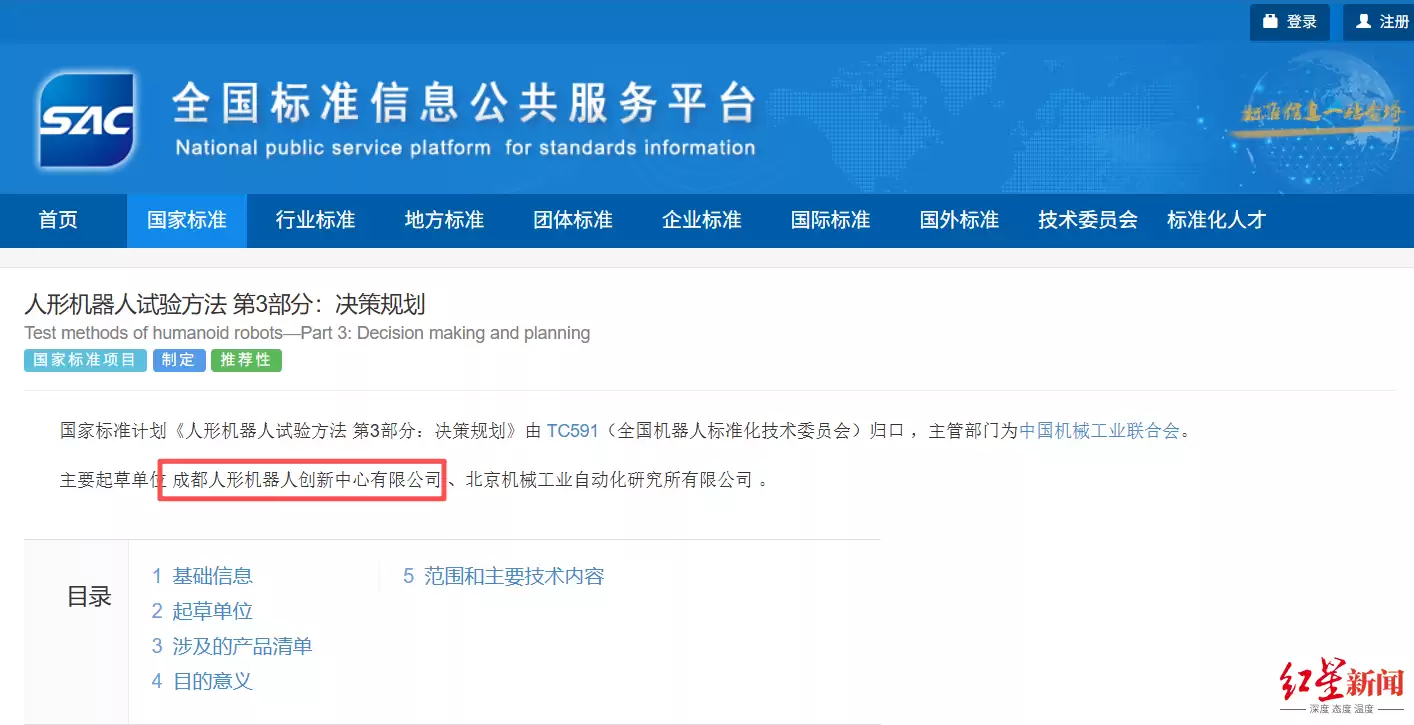Image resolution: width=1414 pixels, height=725 pixels.
Task: Switch to the 团体标准 section
Action: 574,220
